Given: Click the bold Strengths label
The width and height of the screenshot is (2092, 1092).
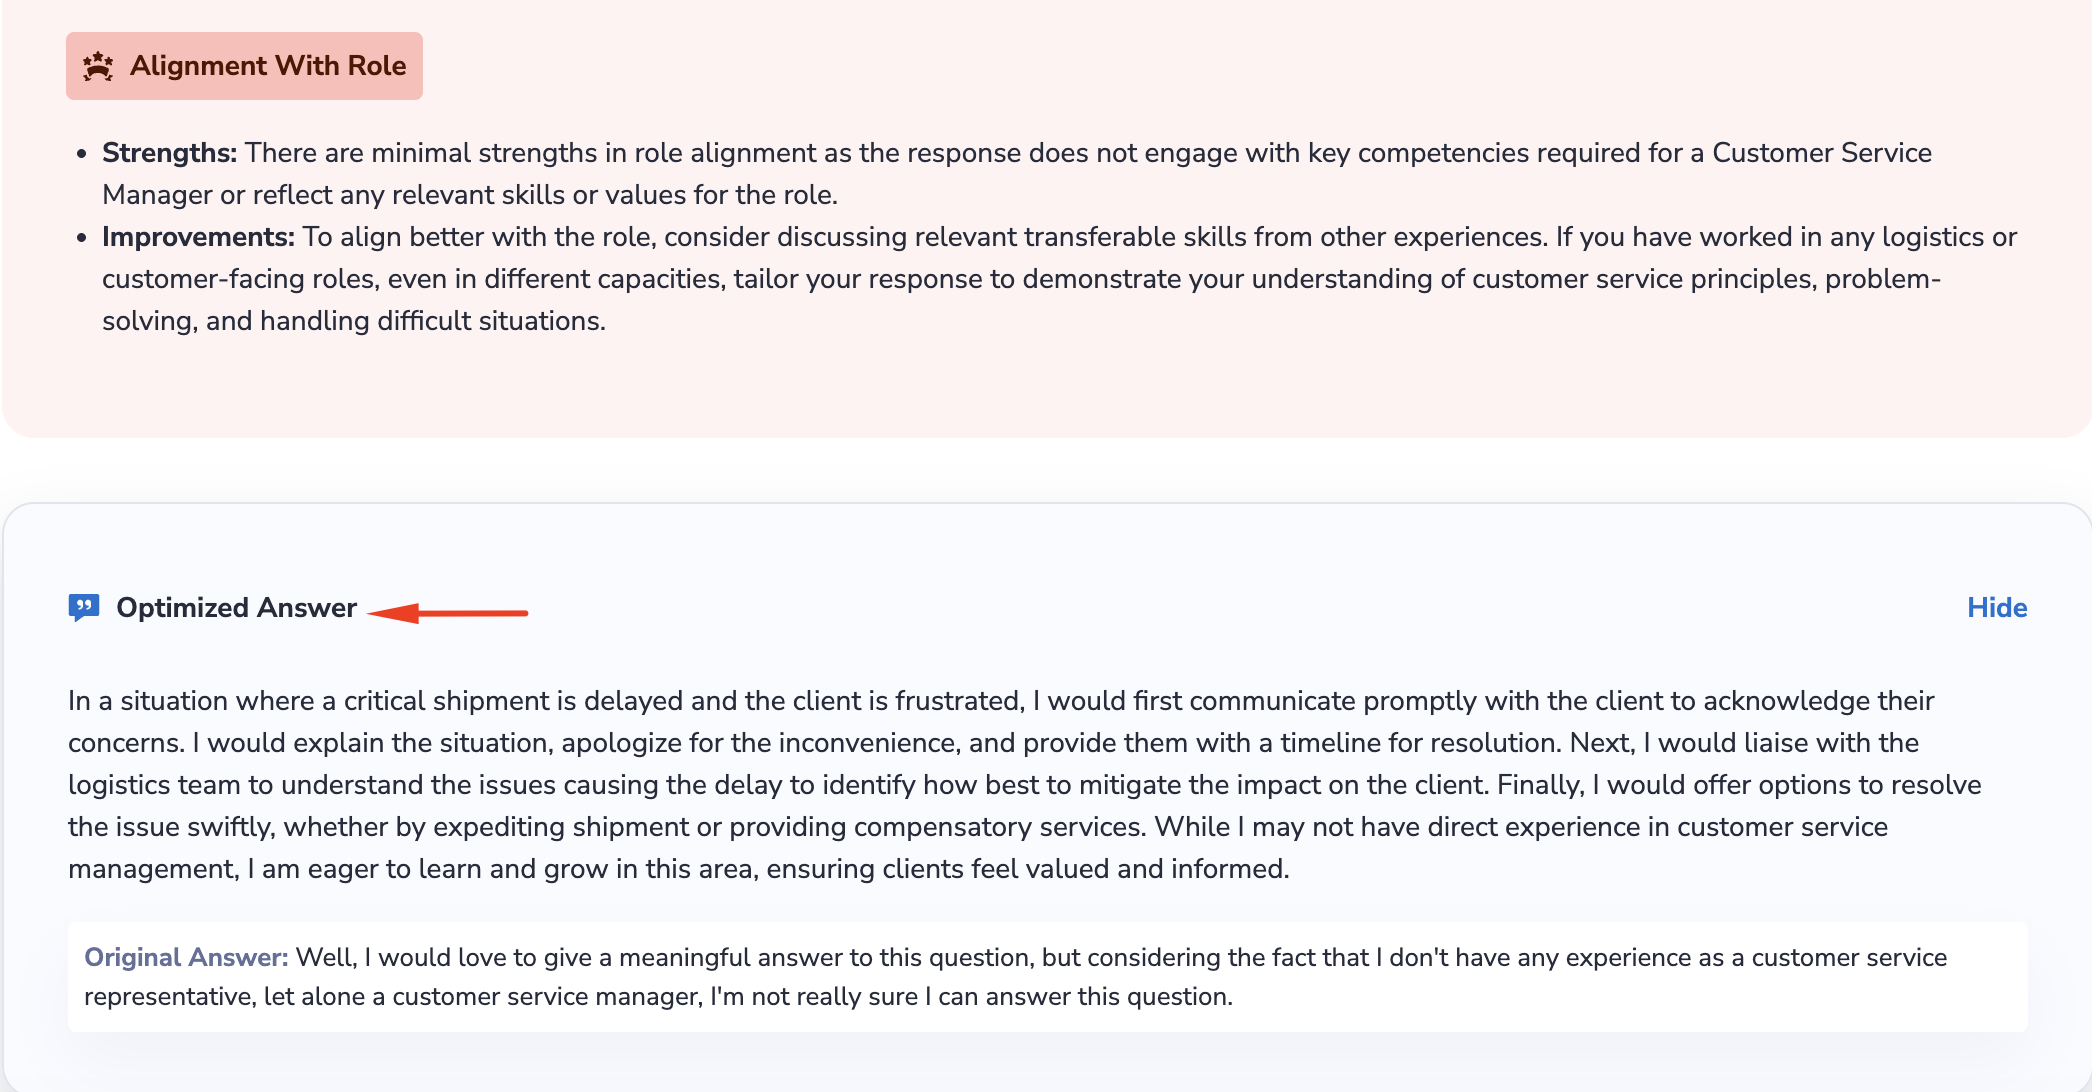Looking at the screenshot, I should click(169, 153).
